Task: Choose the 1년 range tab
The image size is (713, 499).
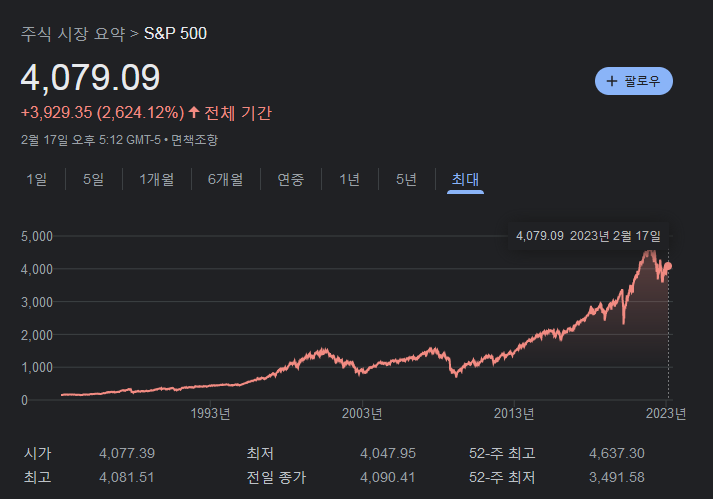Action: click(x=349, y=179)
